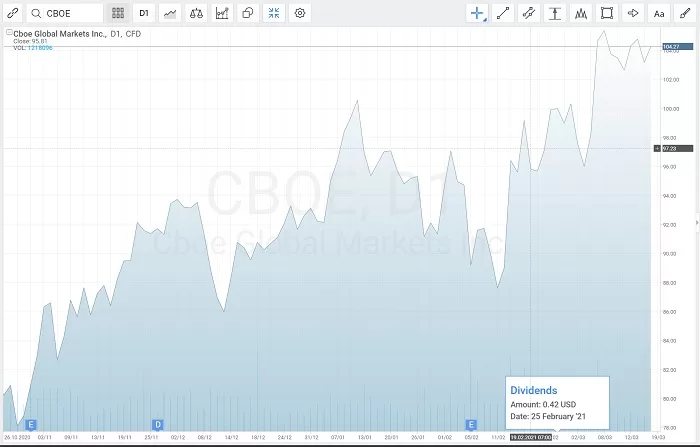Click the 26.10.2020 date label
The height and width of the screenshot is (447, 700).
pos(17,437)
